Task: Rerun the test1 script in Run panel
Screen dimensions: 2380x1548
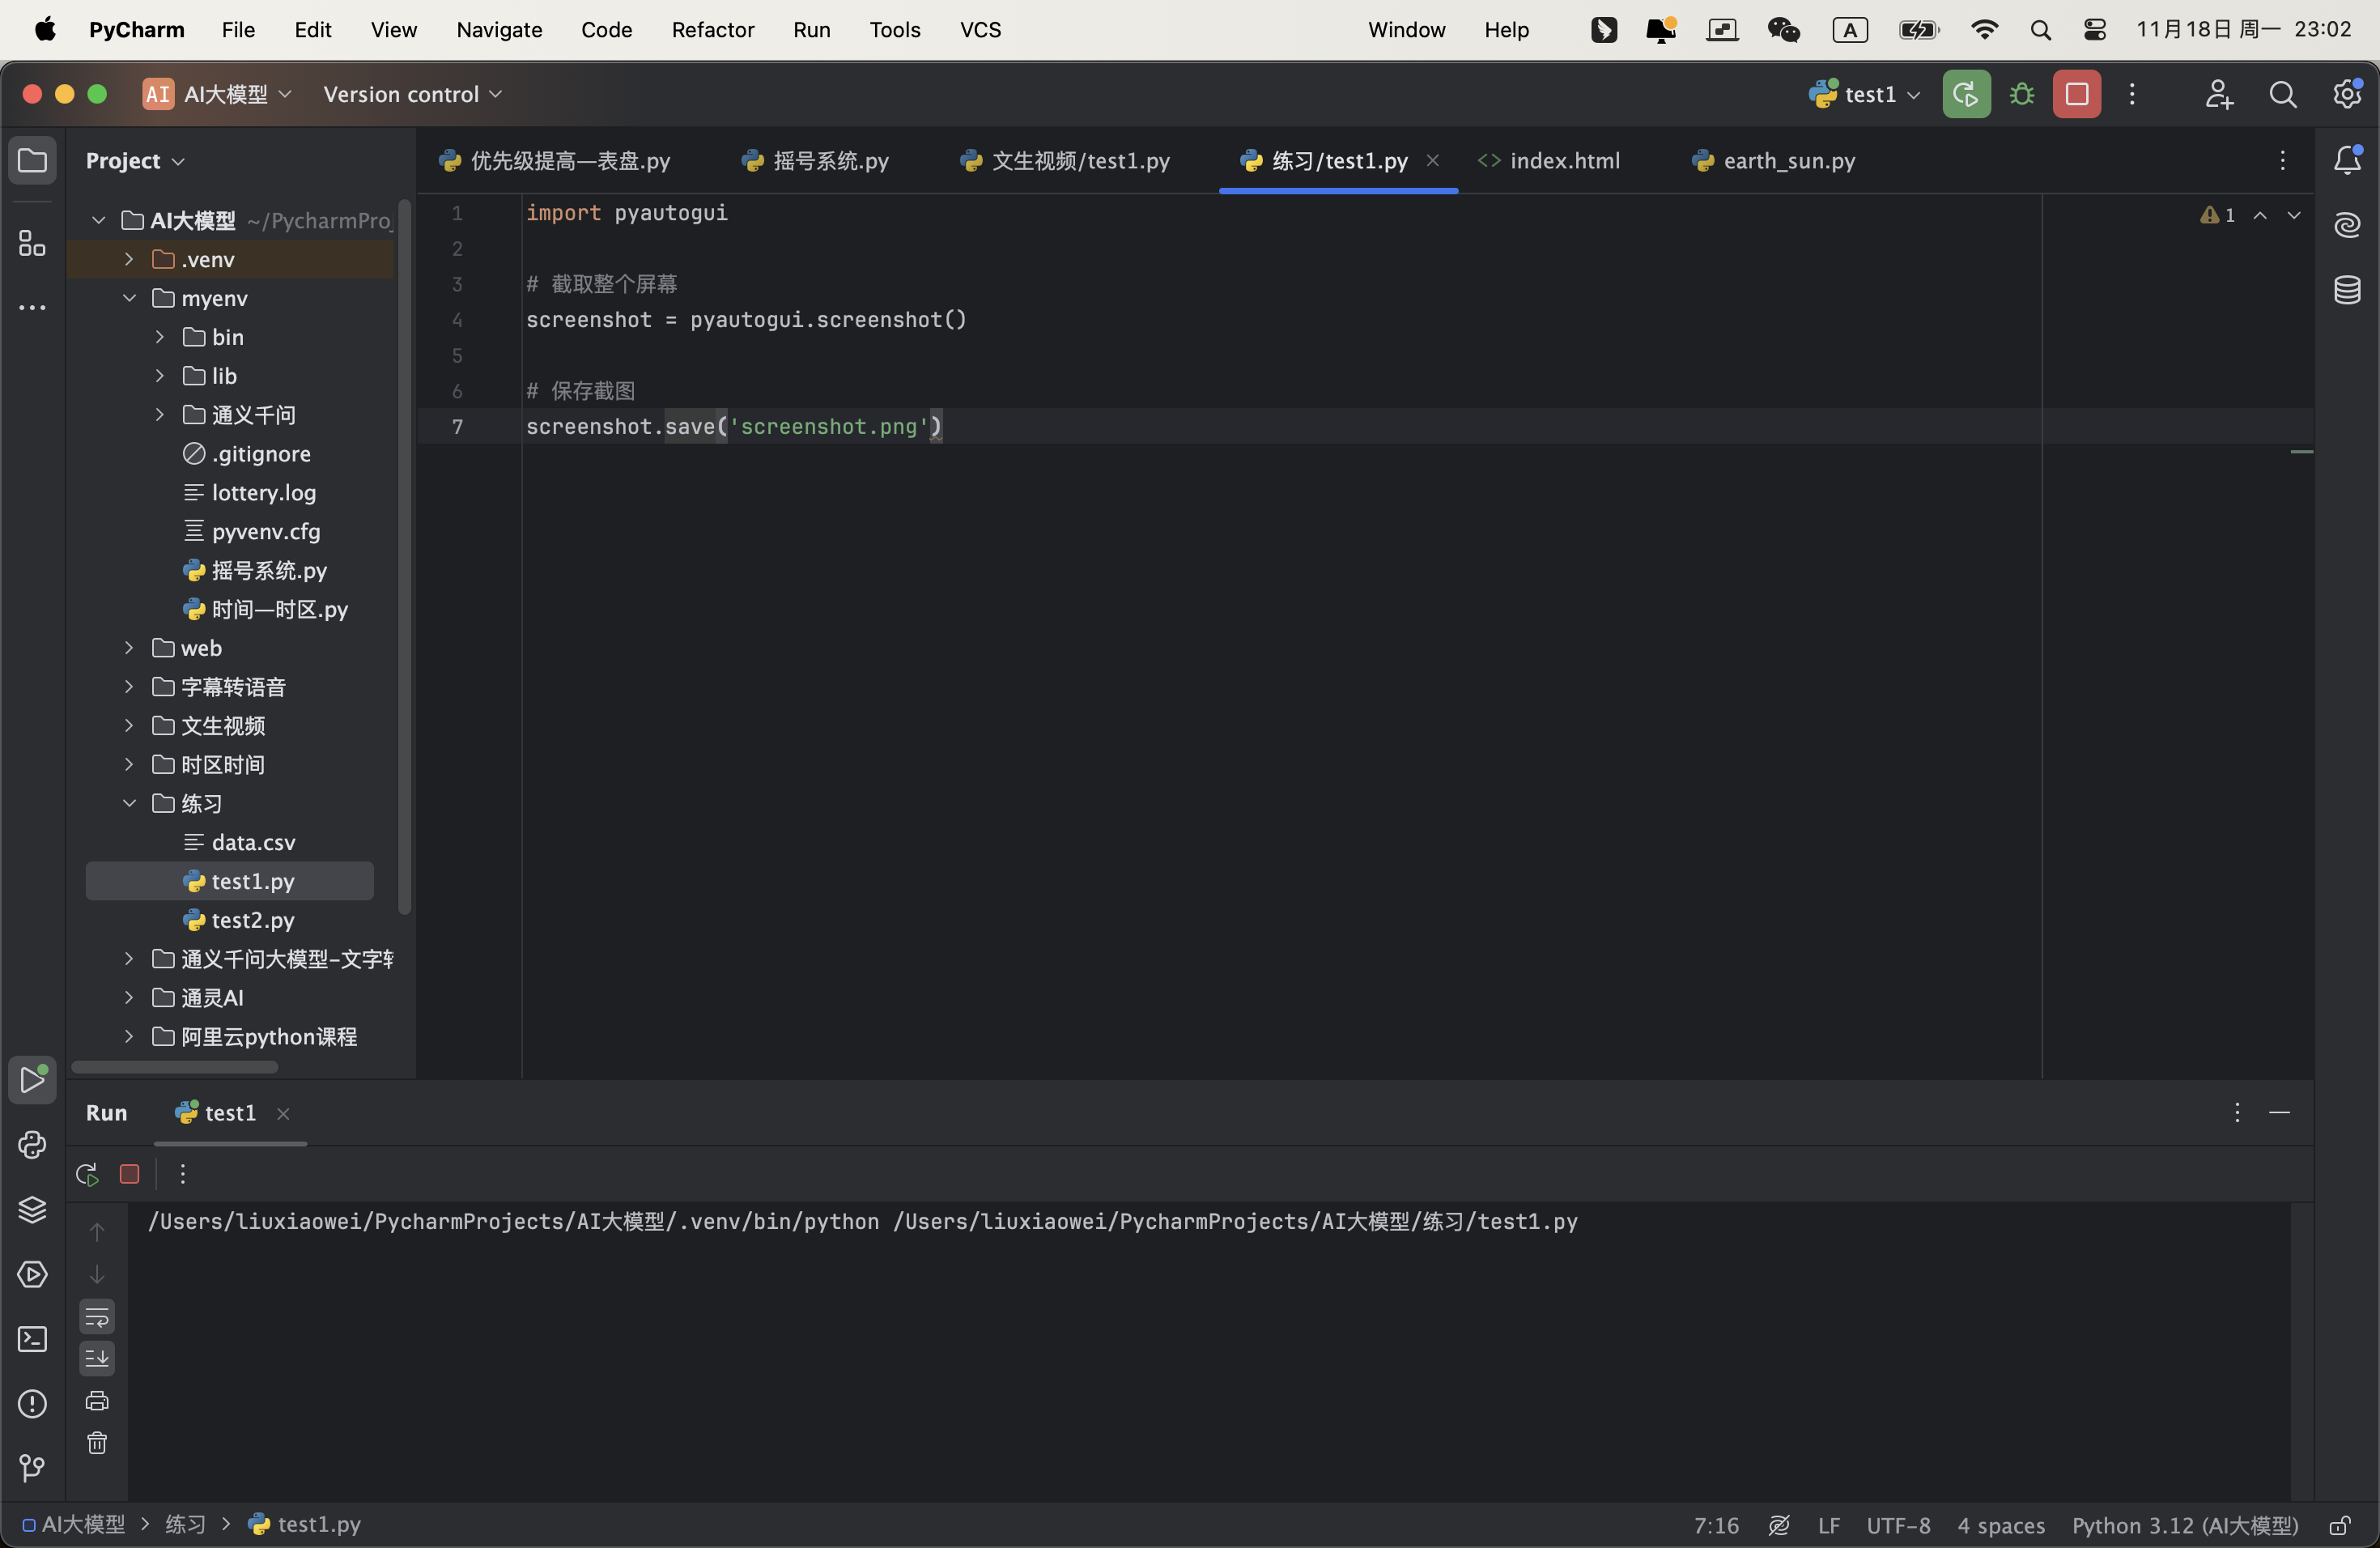Action: pos(85,1174)
